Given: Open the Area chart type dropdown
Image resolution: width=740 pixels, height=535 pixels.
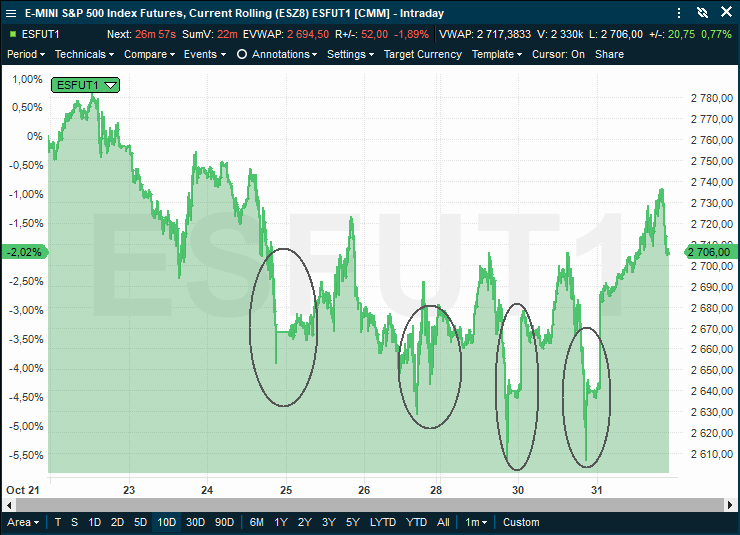Looking at the screenshot, I should pos(23,522).
